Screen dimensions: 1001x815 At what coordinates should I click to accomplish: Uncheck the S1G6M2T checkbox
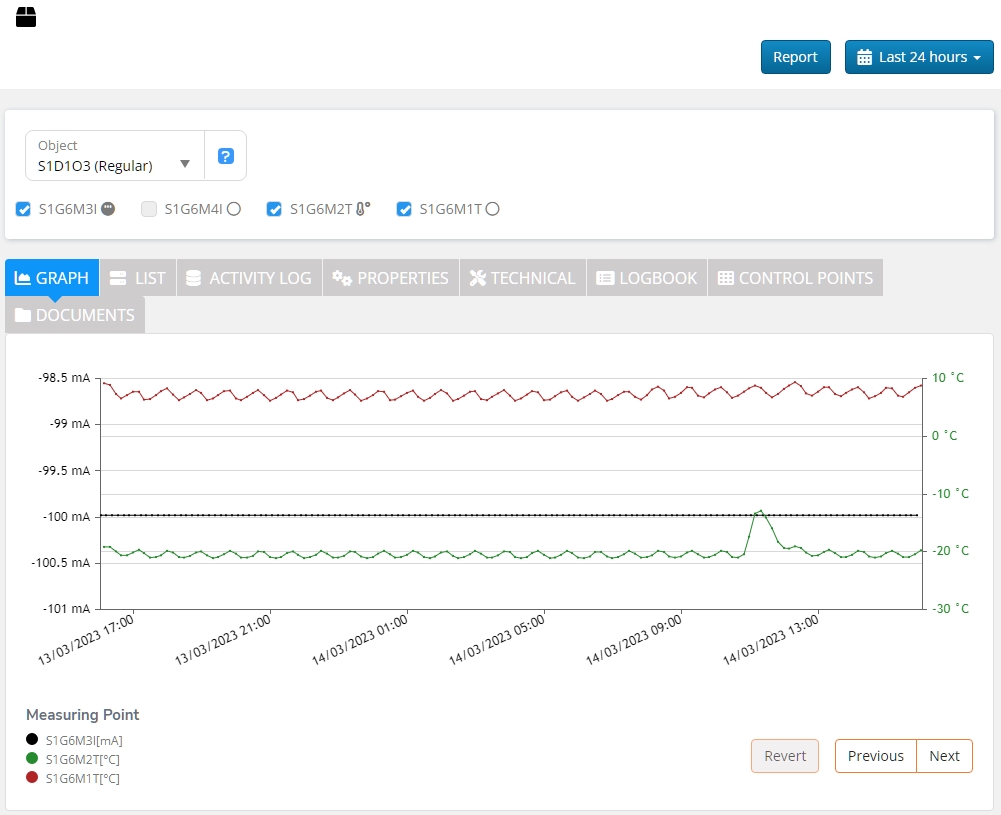click(x=274, y=209)
